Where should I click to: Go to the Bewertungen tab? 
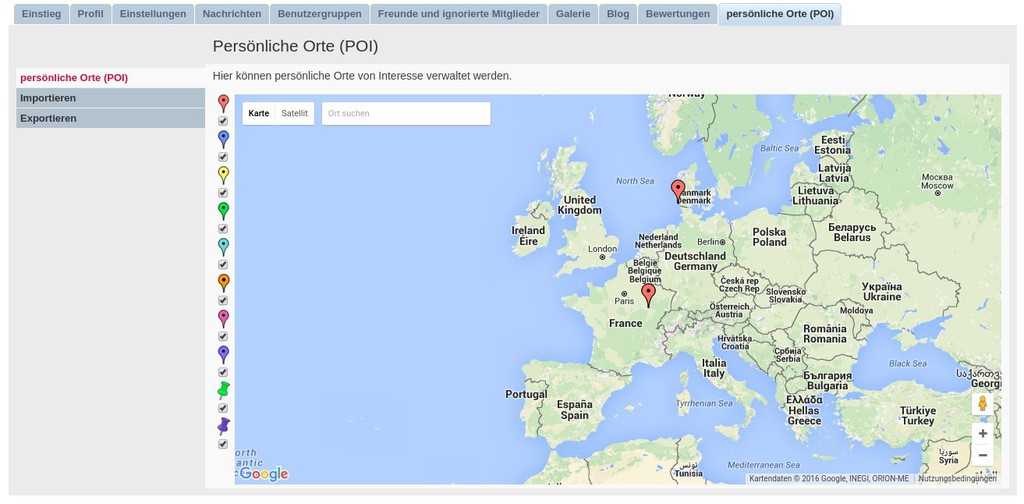tap(677, 14)
